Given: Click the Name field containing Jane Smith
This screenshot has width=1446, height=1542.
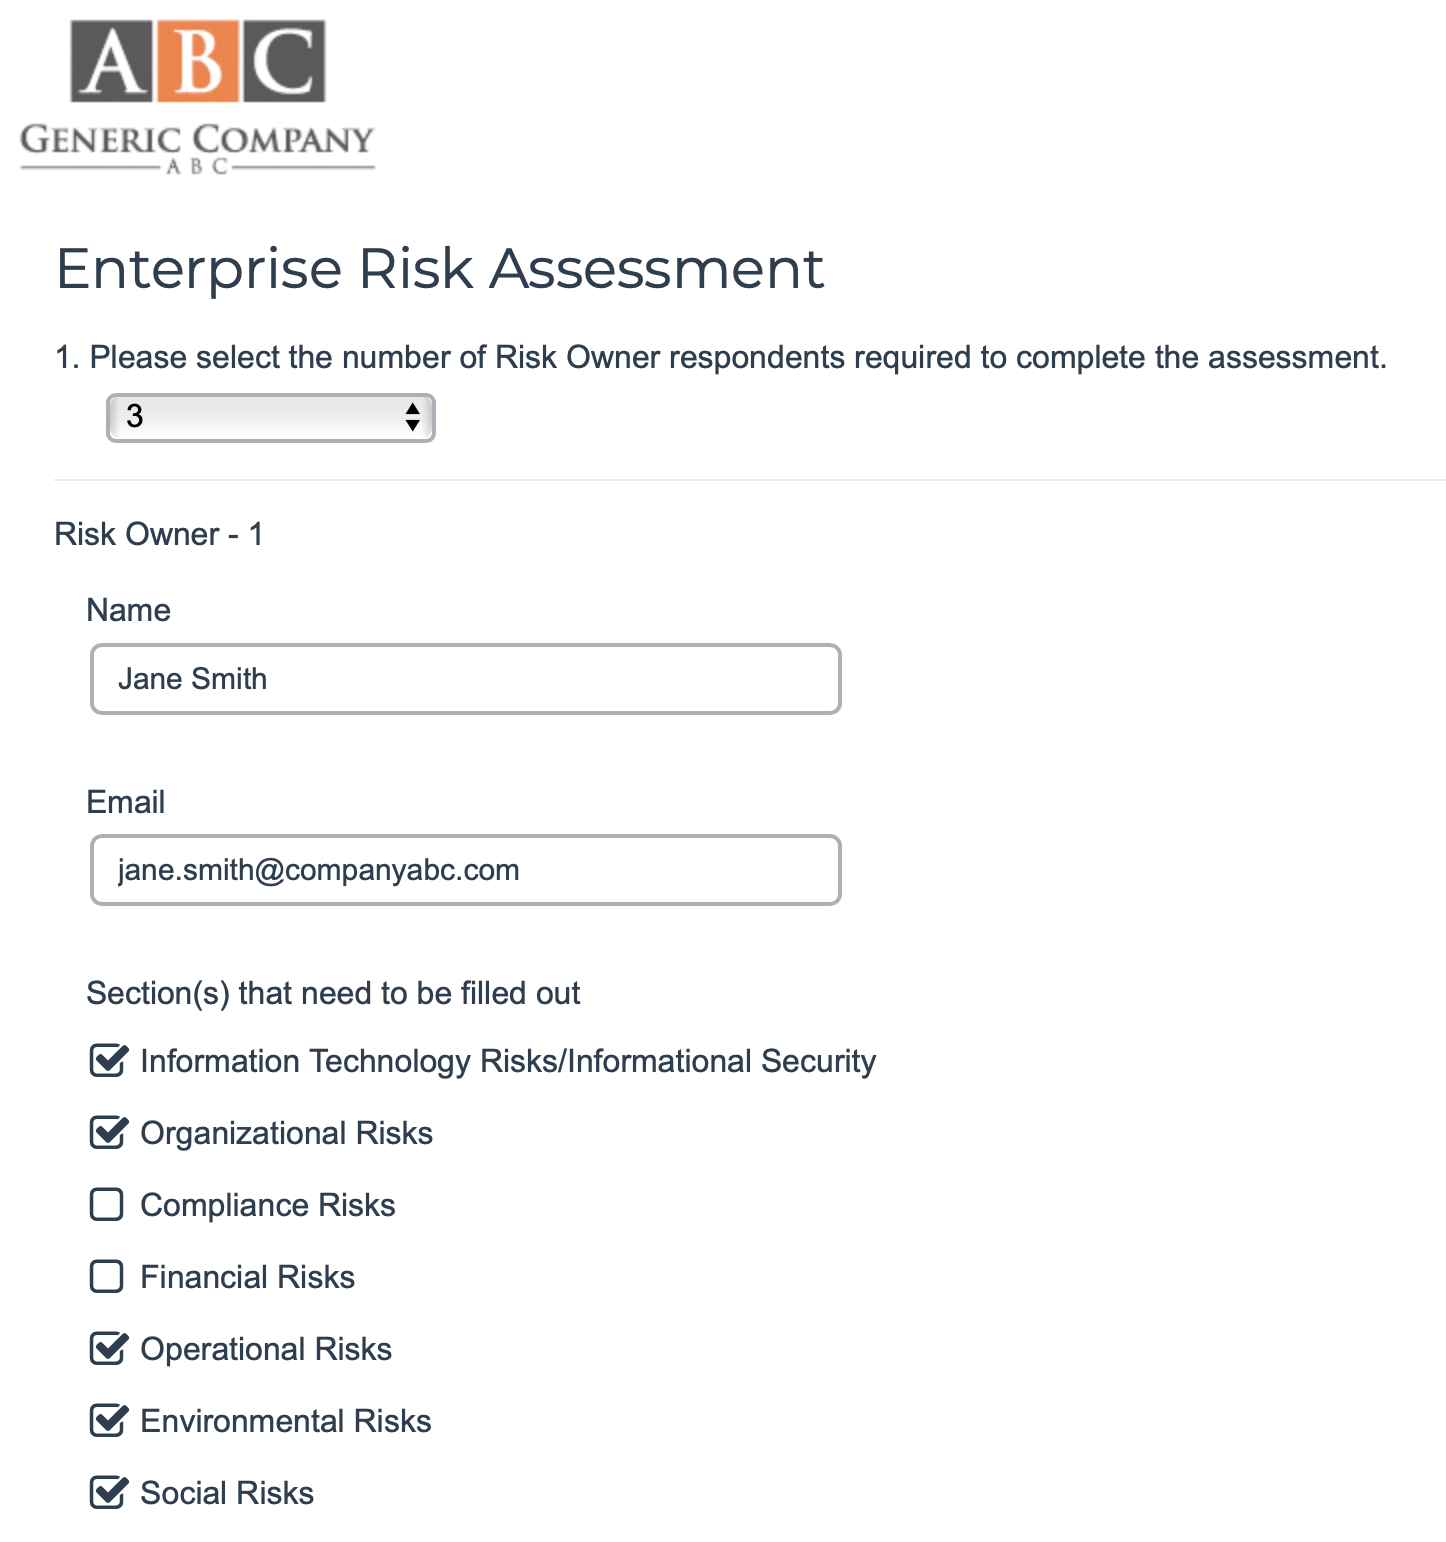Looking at the screenshot, I should pyautogui.click(x=465, y=679).
